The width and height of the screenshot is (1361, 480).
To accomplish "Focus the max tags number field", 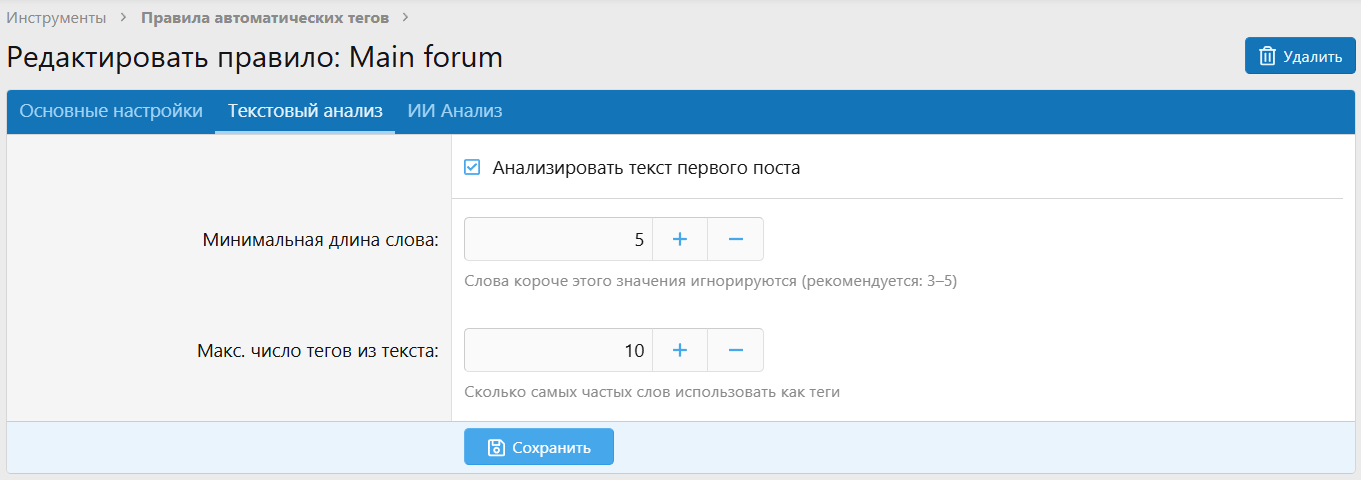I will pos(558,351).
